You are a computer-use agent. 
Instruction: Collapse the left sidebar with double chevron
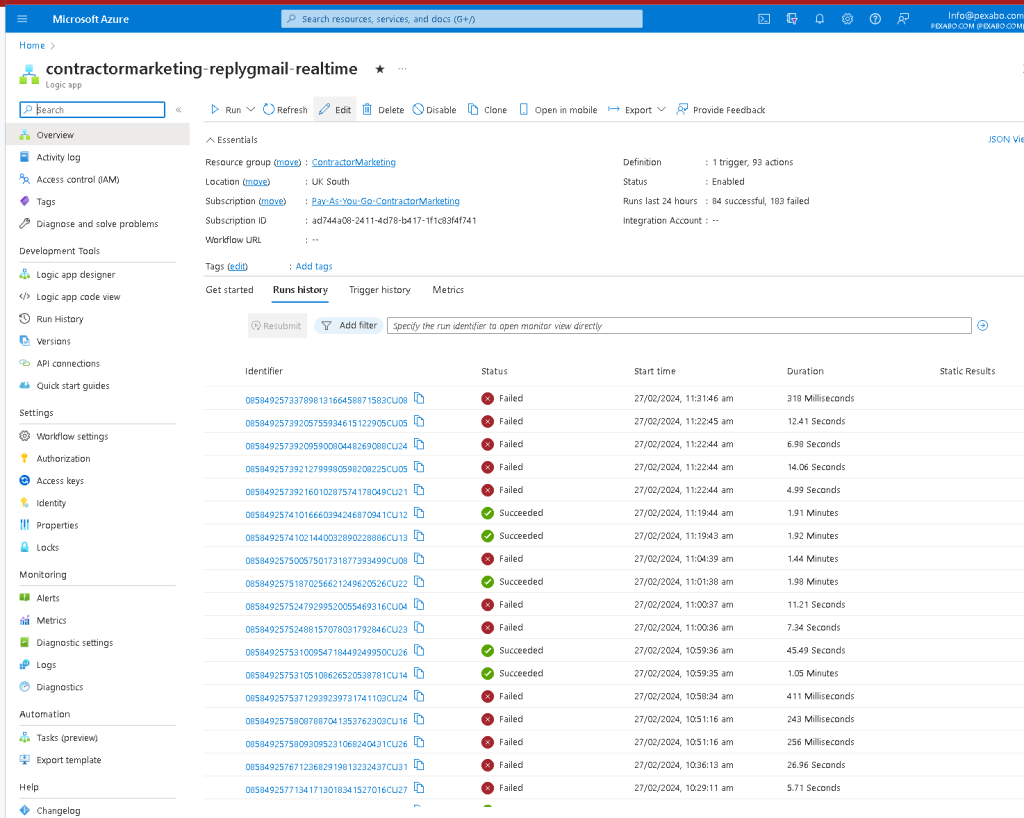pos(178,110)
